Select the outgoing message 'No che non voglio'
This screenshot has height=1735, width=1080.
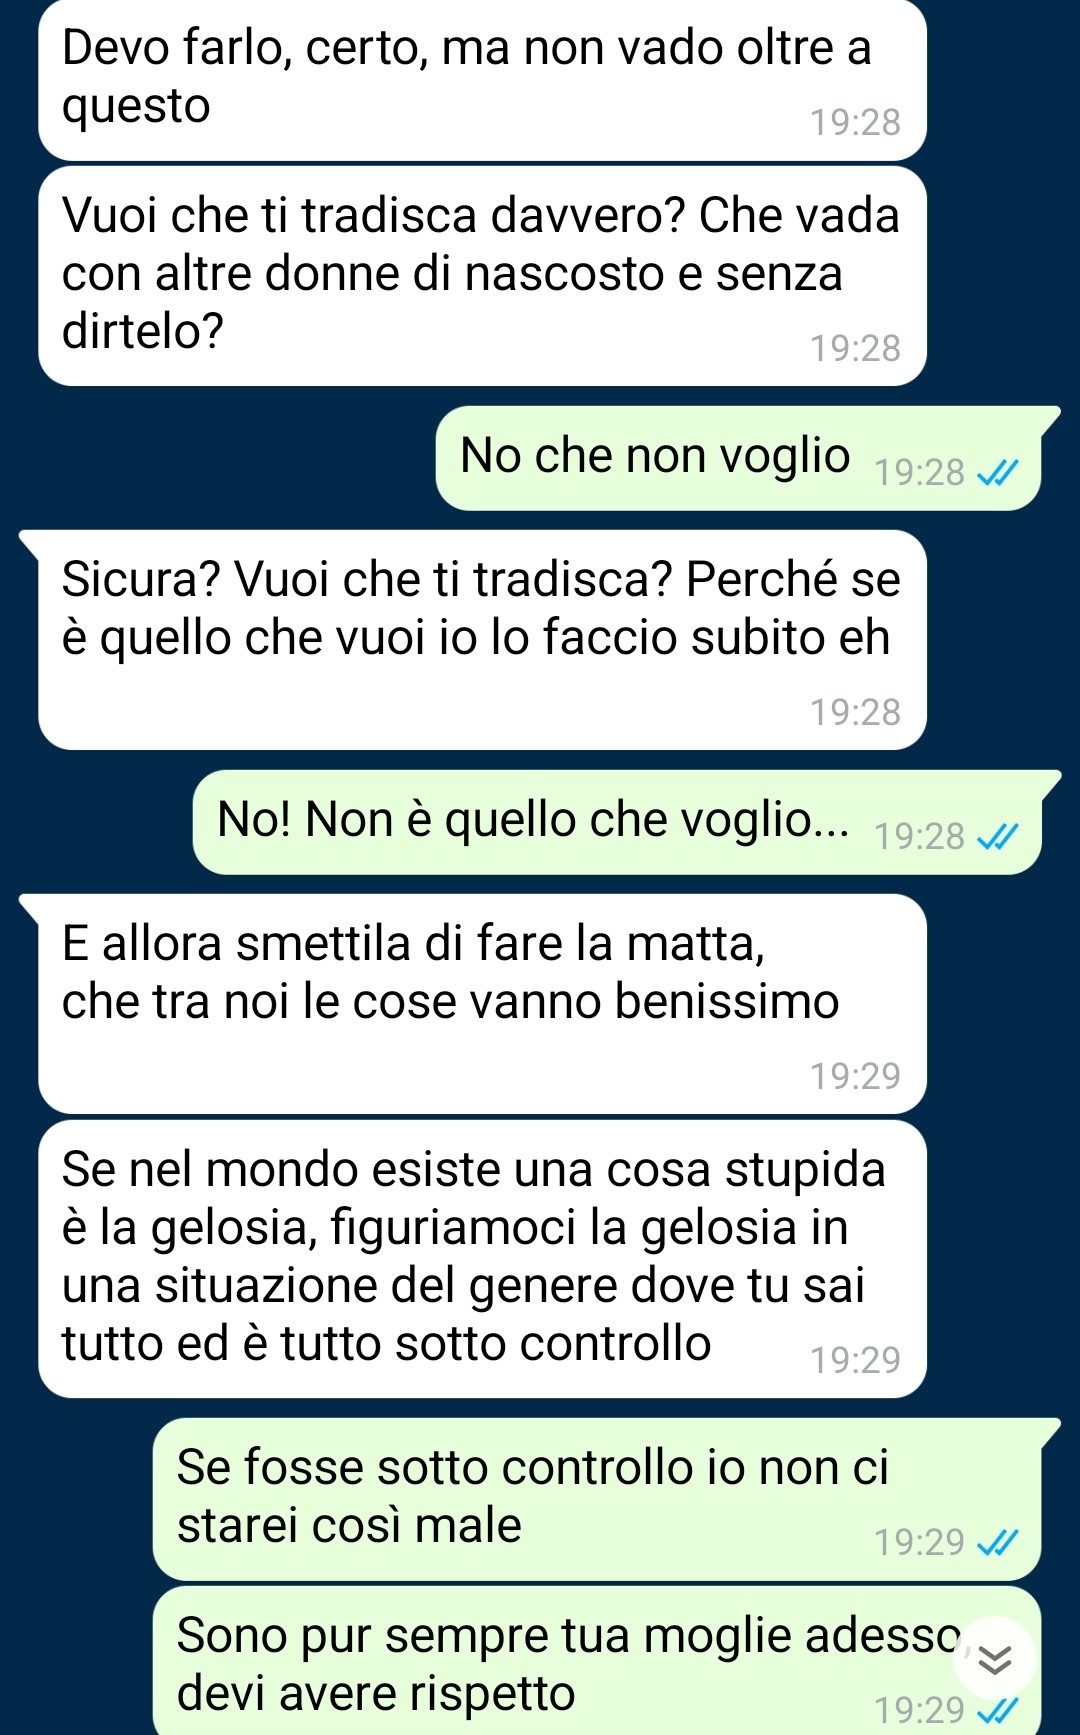738,458
